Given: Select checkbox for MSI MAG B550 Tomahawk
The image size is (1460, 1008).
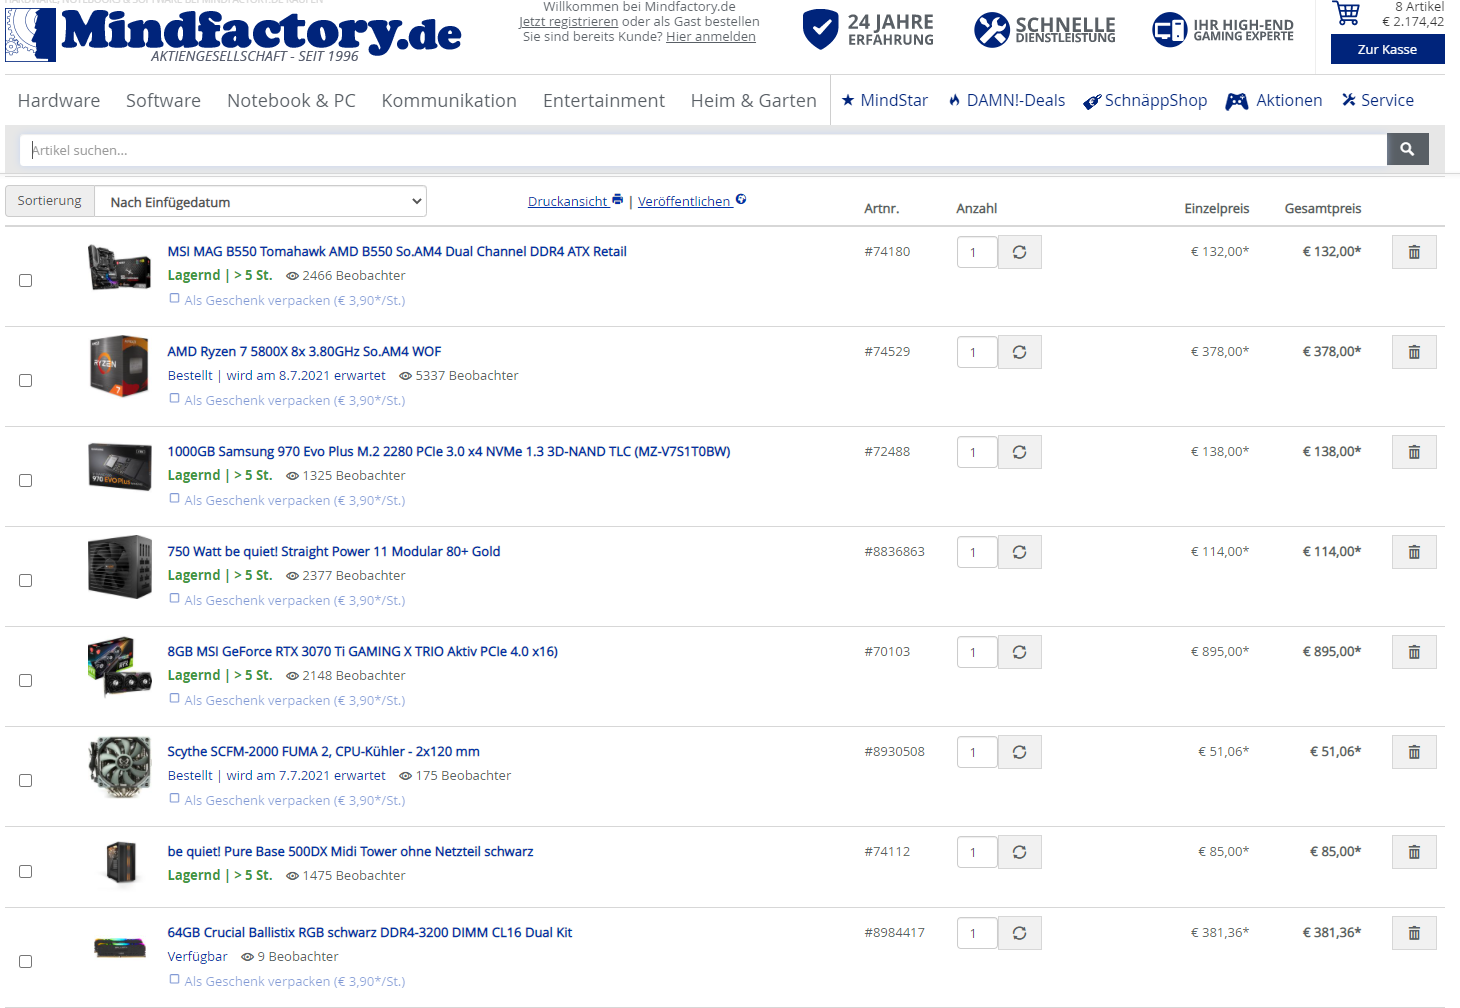Looking at the screenshot, I should click(x=26, y=280).
